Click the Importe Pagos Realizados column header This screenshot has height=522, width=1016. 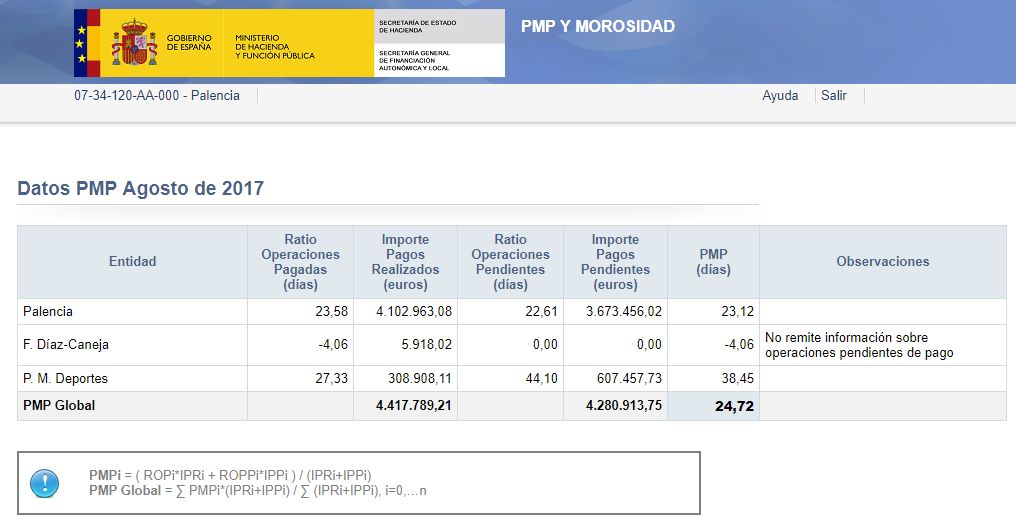pos(405,262)
